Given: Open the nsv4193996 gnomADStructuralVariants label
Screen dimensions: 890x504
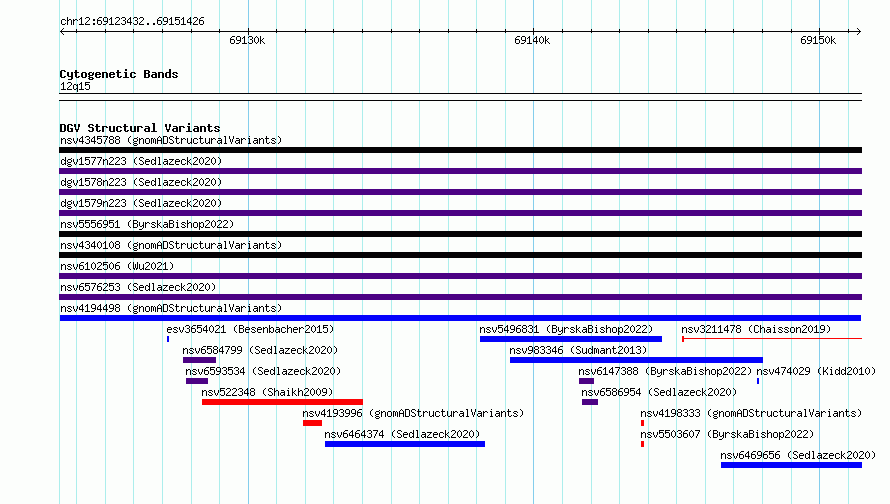Looking at the screenshot, I should pos(413,413).
